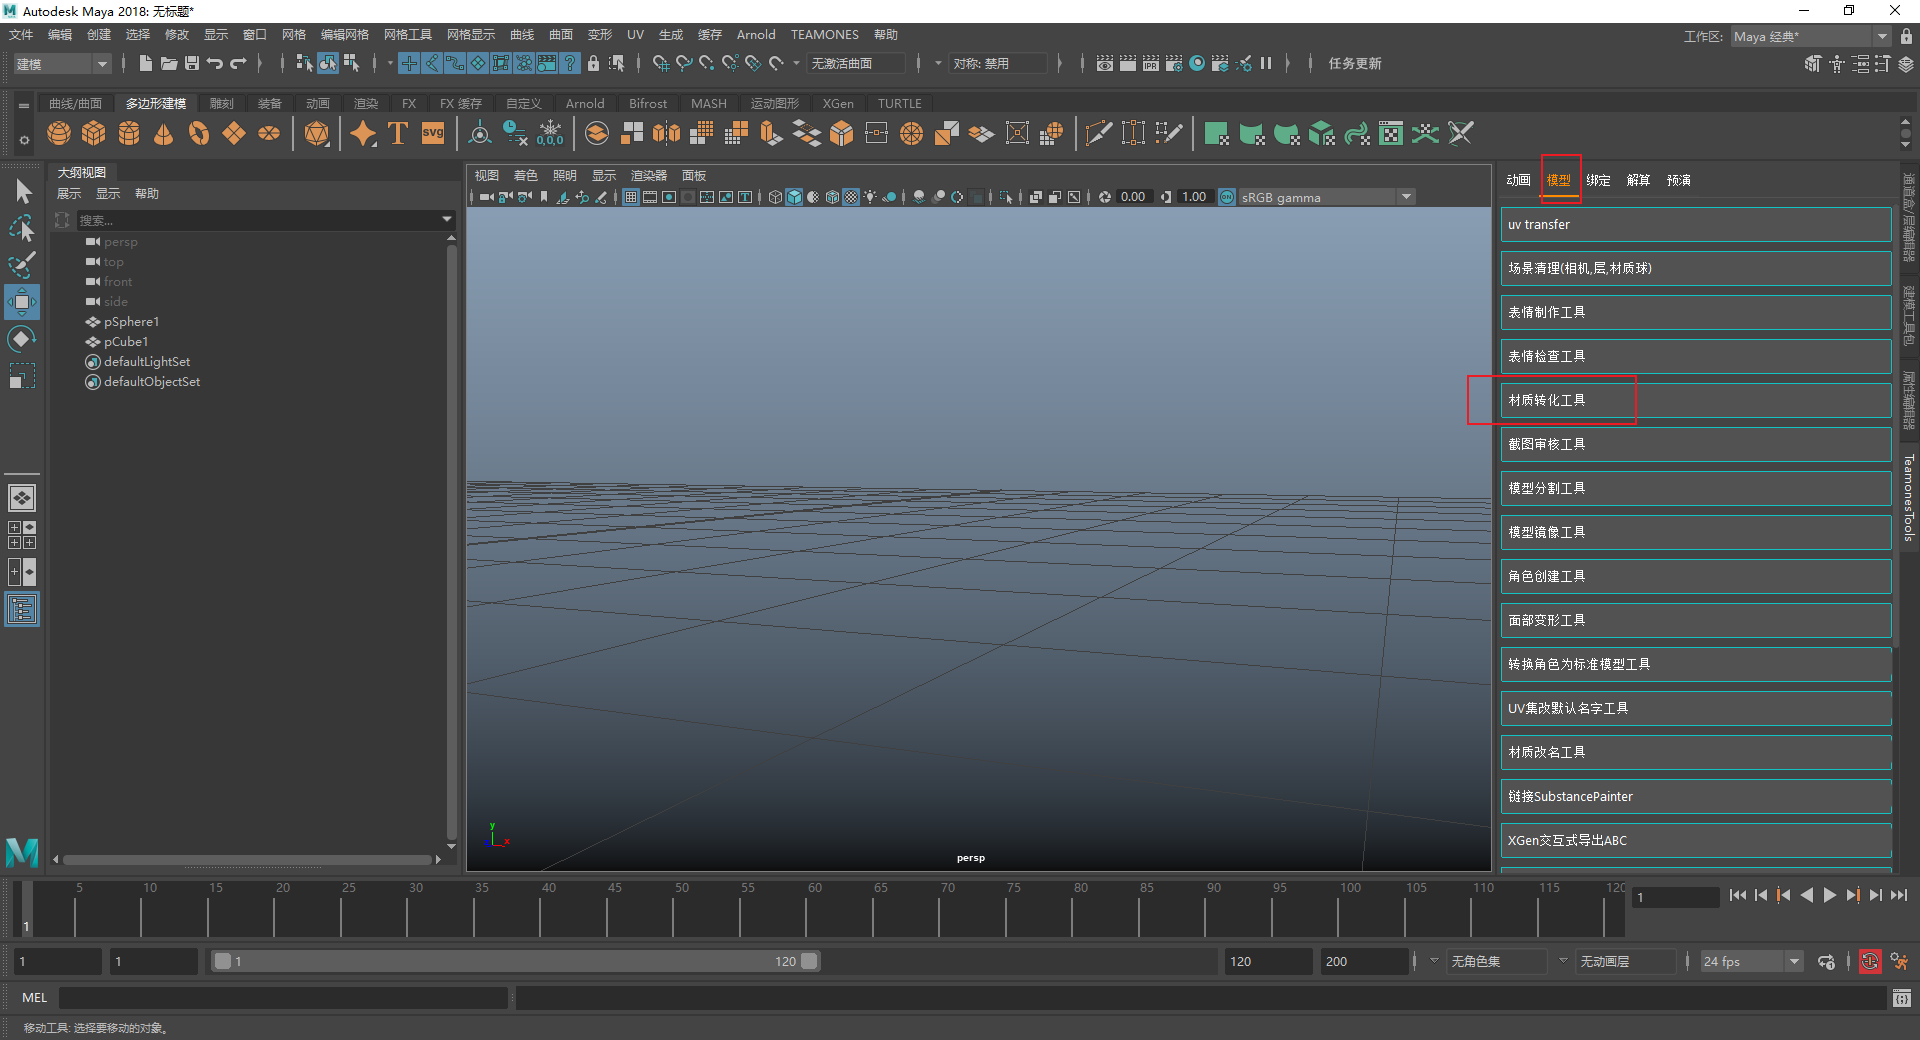Create a polygon sphere from the shelf
1920x1040 pixels.
(x=59, y=133)
